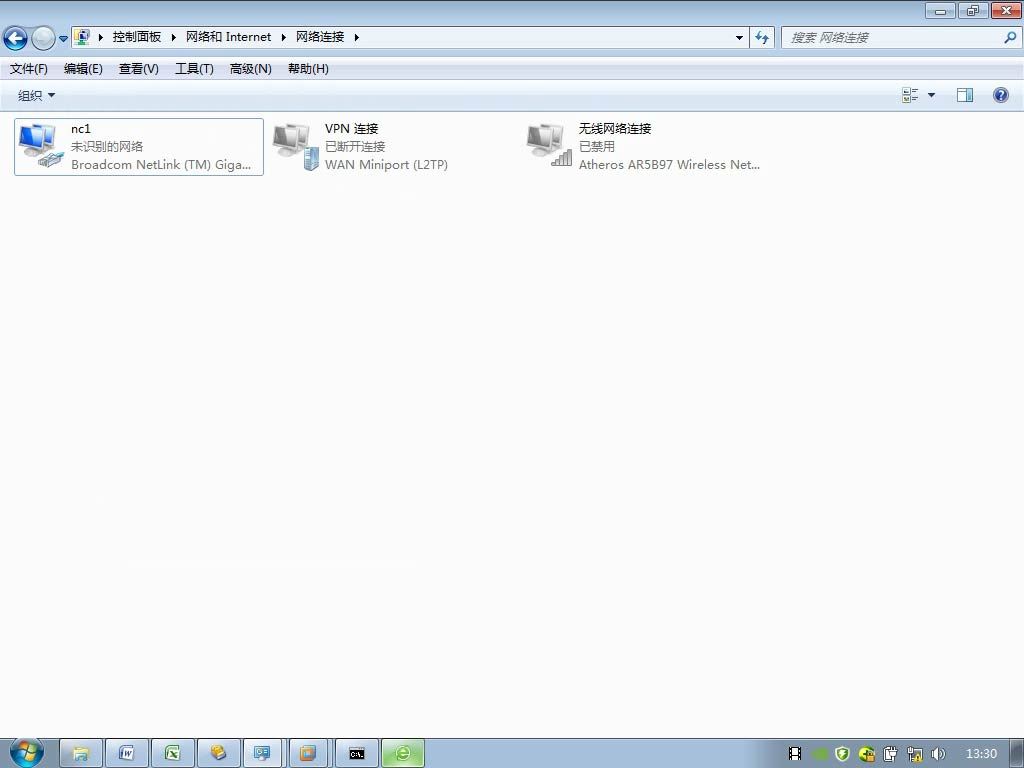This screenshot has height=768, width=1024.
Task: Click the green shield security tray icon
Action: 842,754
